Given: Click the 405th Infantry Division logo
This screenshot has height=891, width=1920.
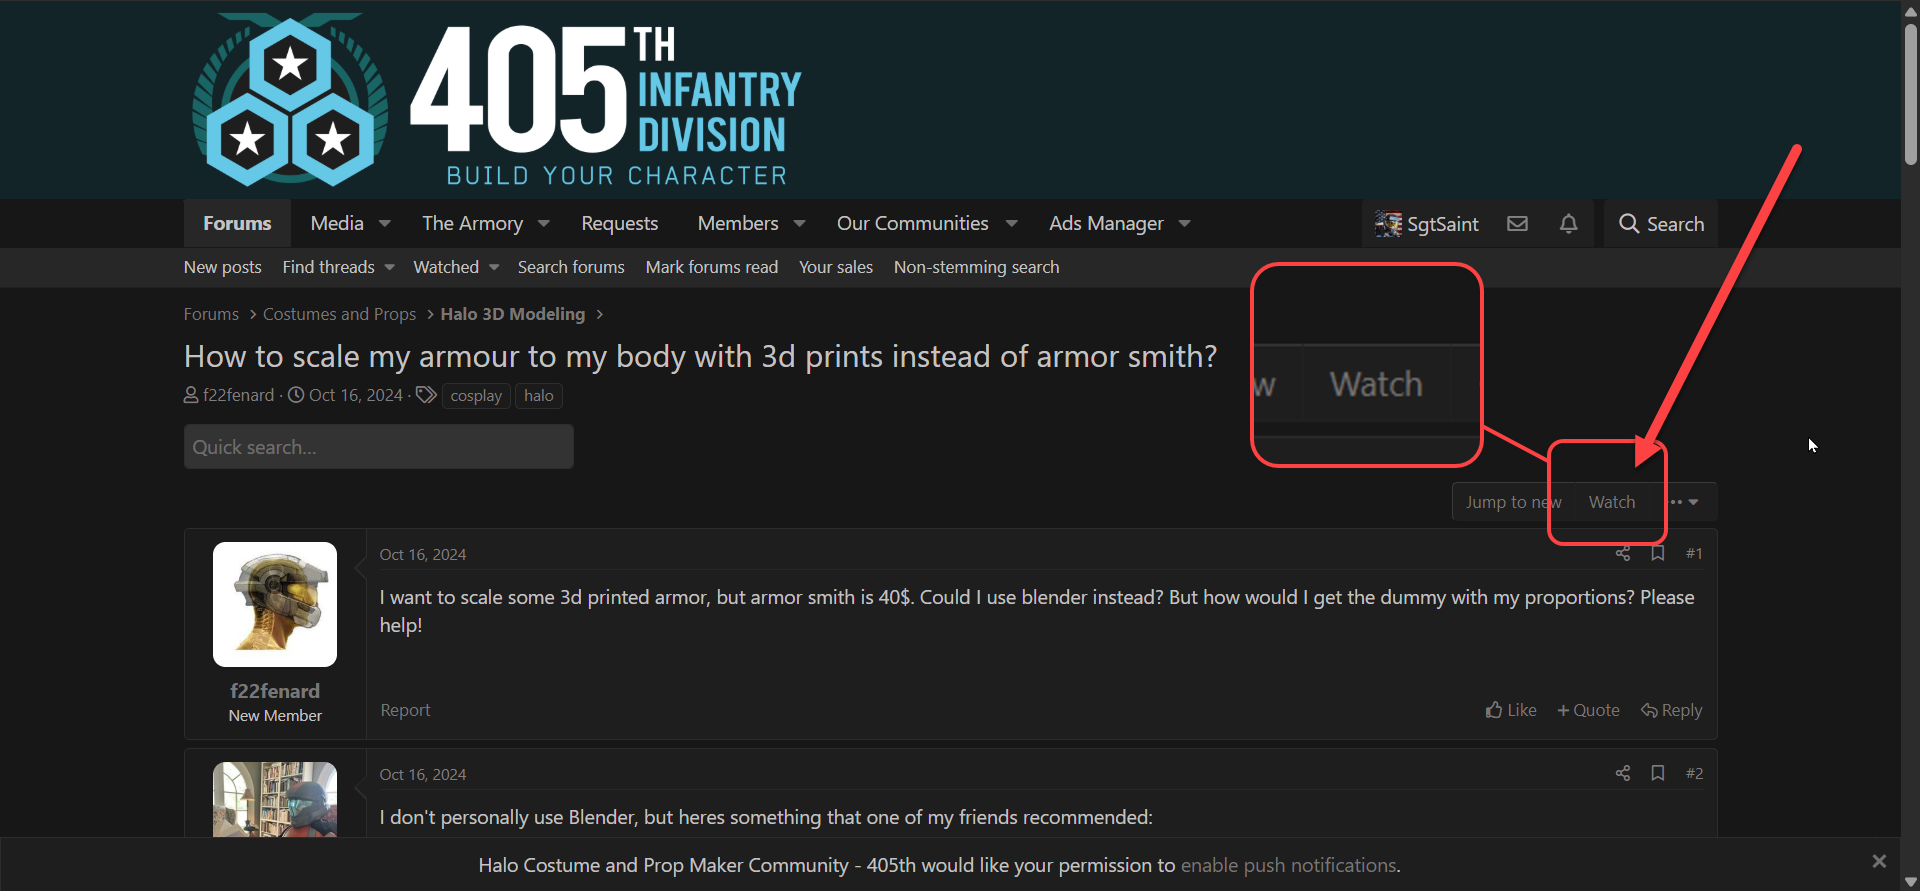Looking at the screenshot, I should [x=497, y=100].
